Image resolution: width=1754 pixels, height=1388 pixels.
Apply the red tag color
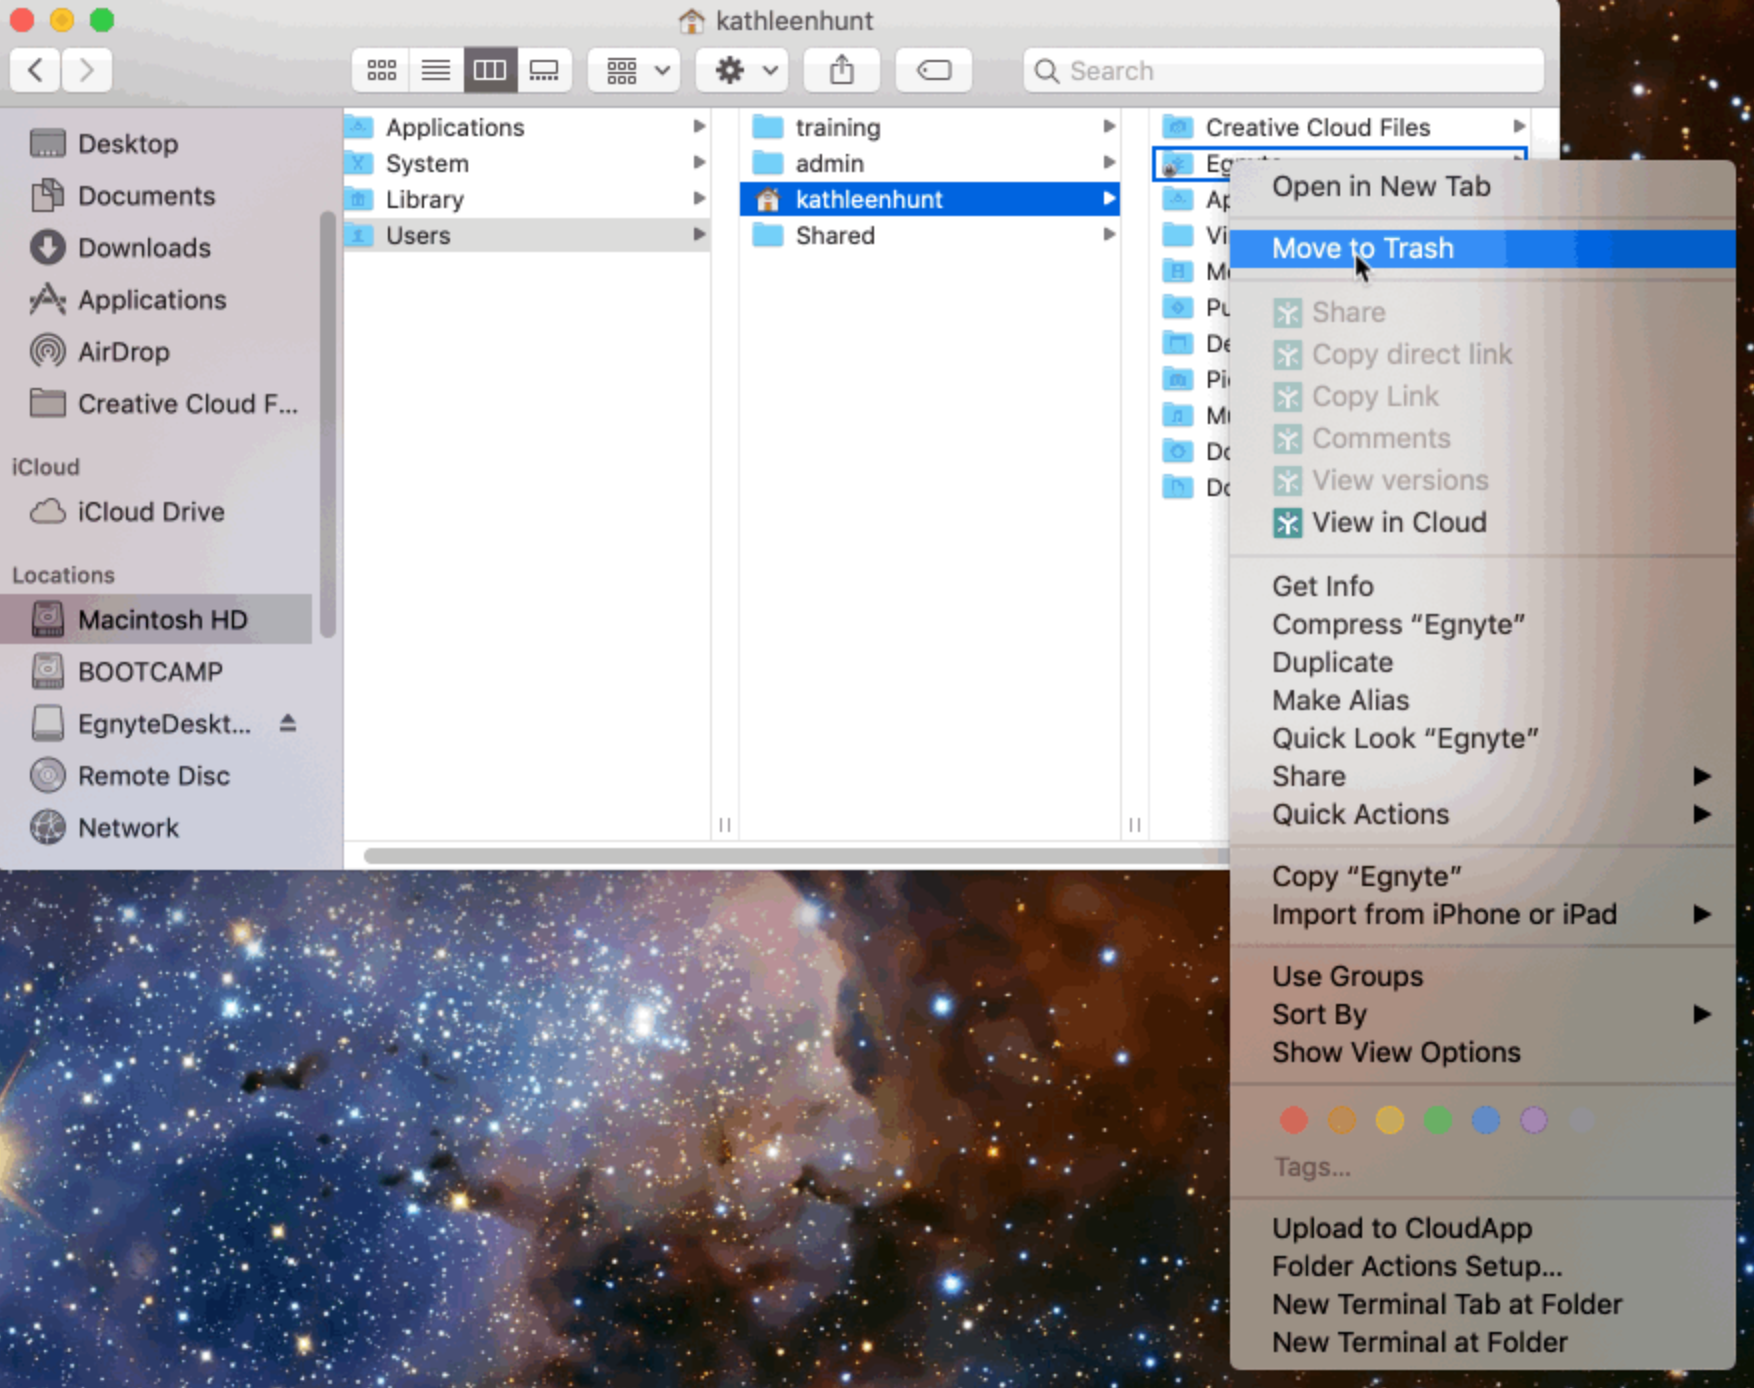1293,1120
